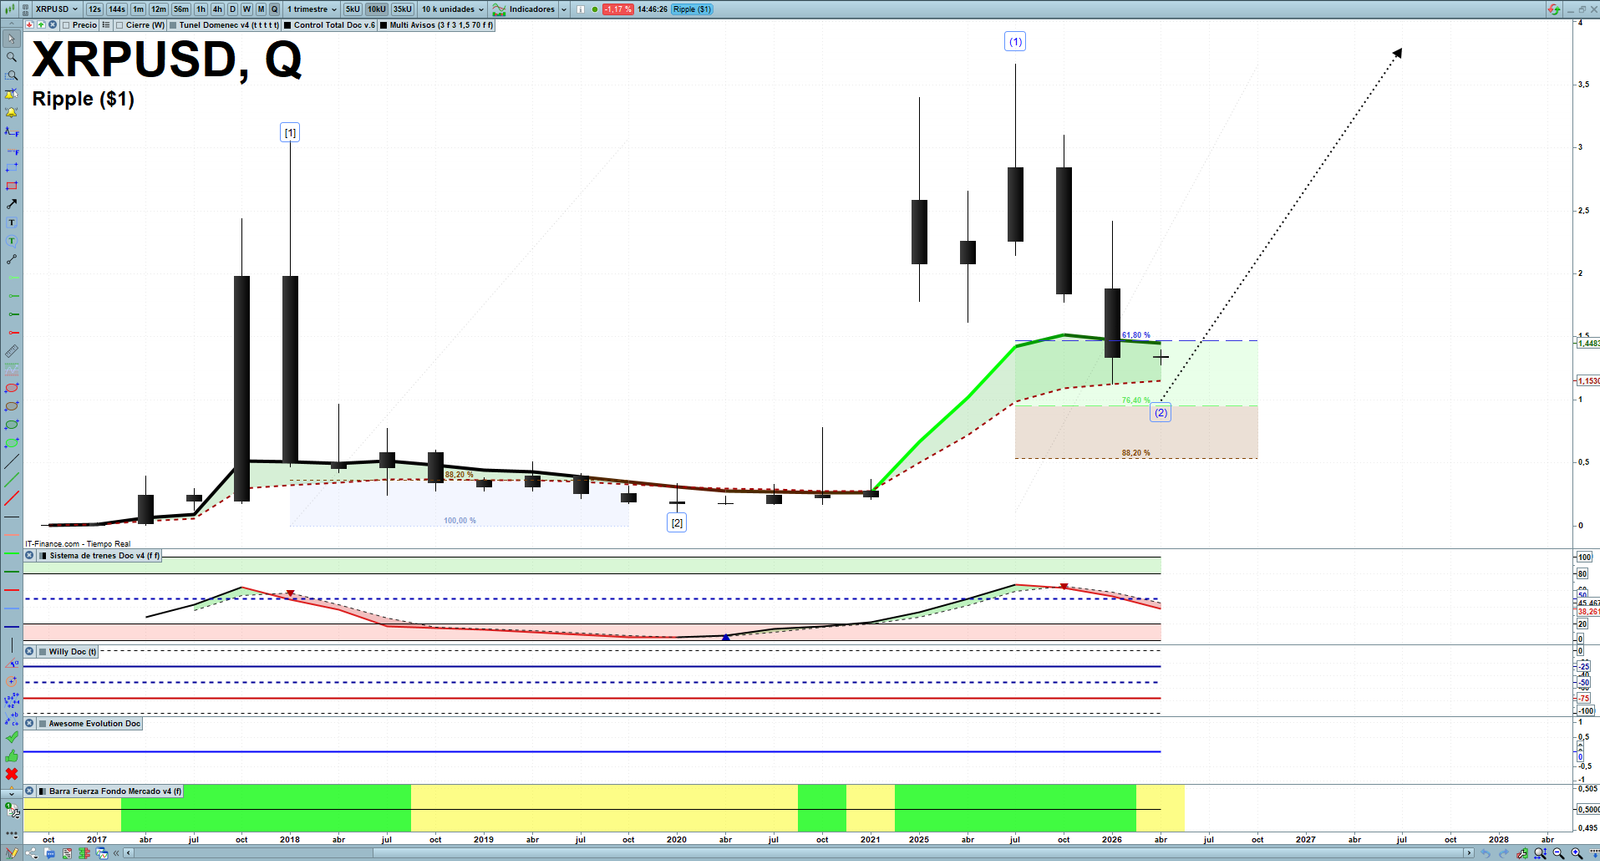Screen dimensions: 1600x861
Task: Click the red plus icon left of Precio
Action: pos(30,25)
